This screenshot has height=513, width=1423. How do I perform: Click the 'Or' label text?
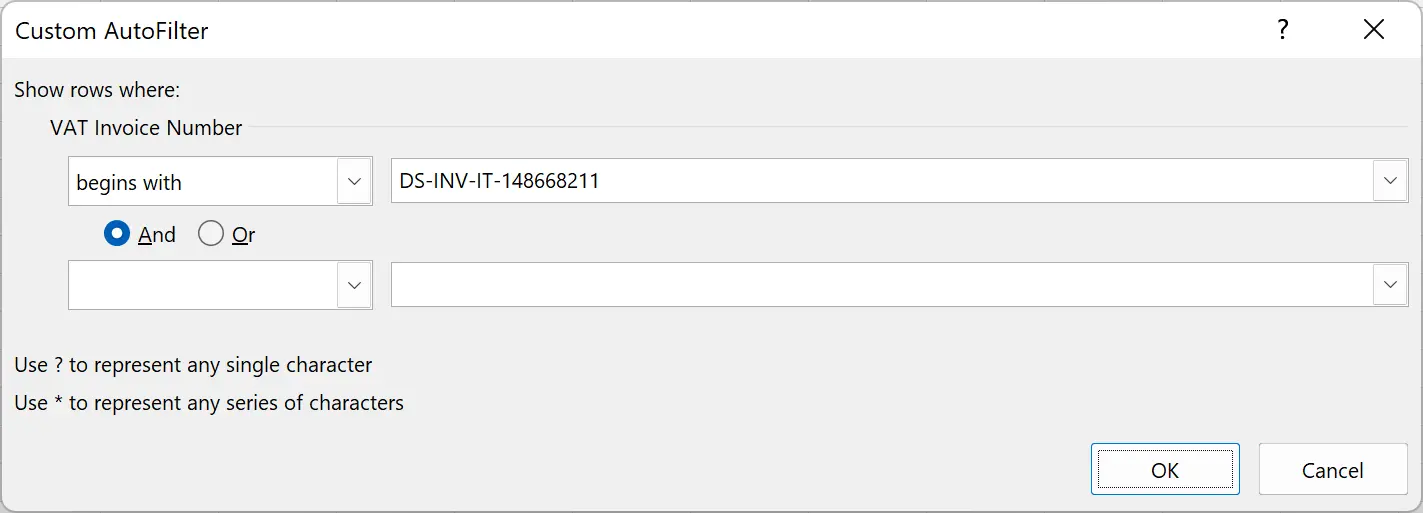243,235
